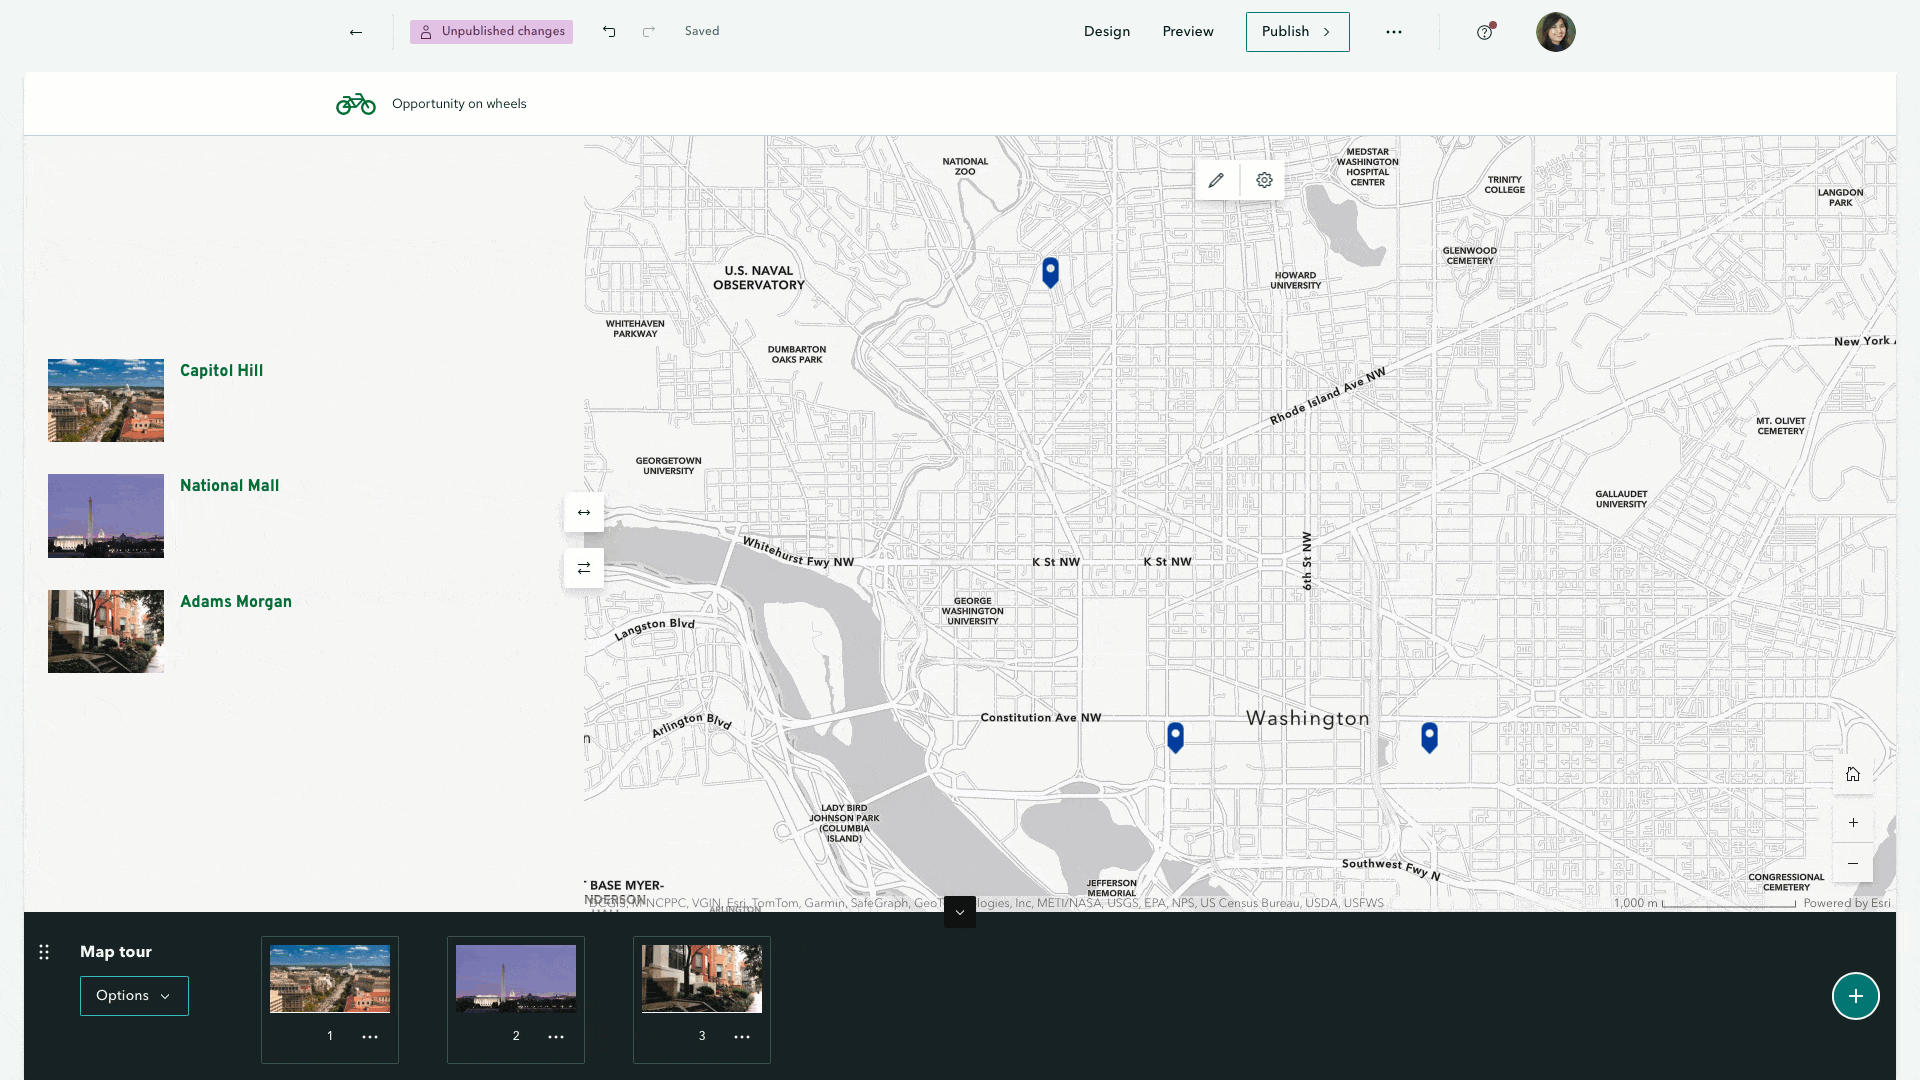Image resolution: width=1920 pixels, height=1080 pixels.
Task: Click the swap panels icon on the map edge
Action: pos(584,567)
